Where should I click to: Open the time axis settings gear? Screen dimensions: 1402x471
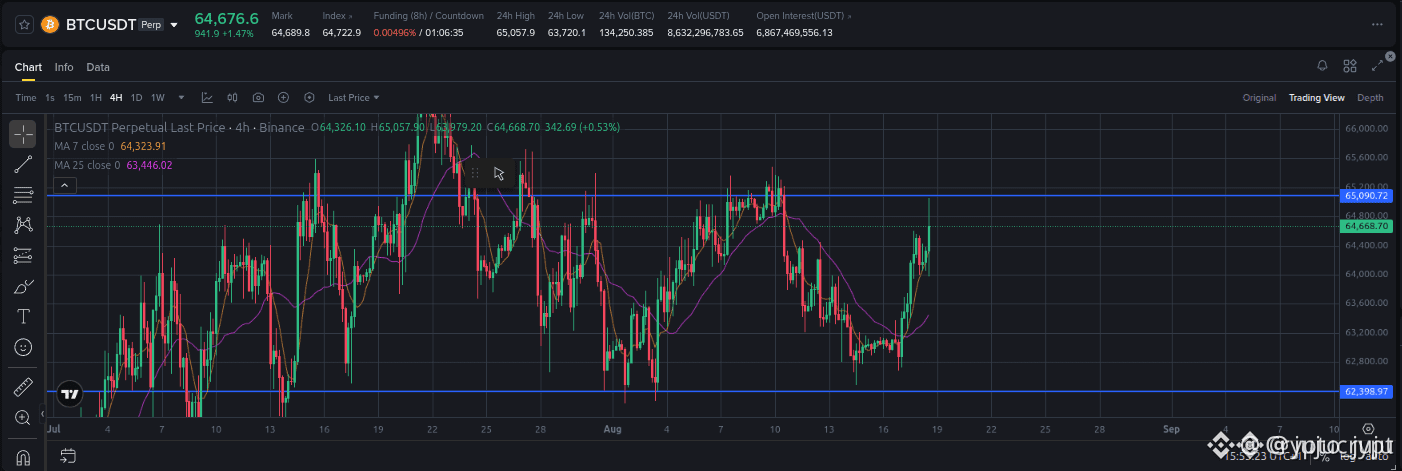click(1368, 428)
